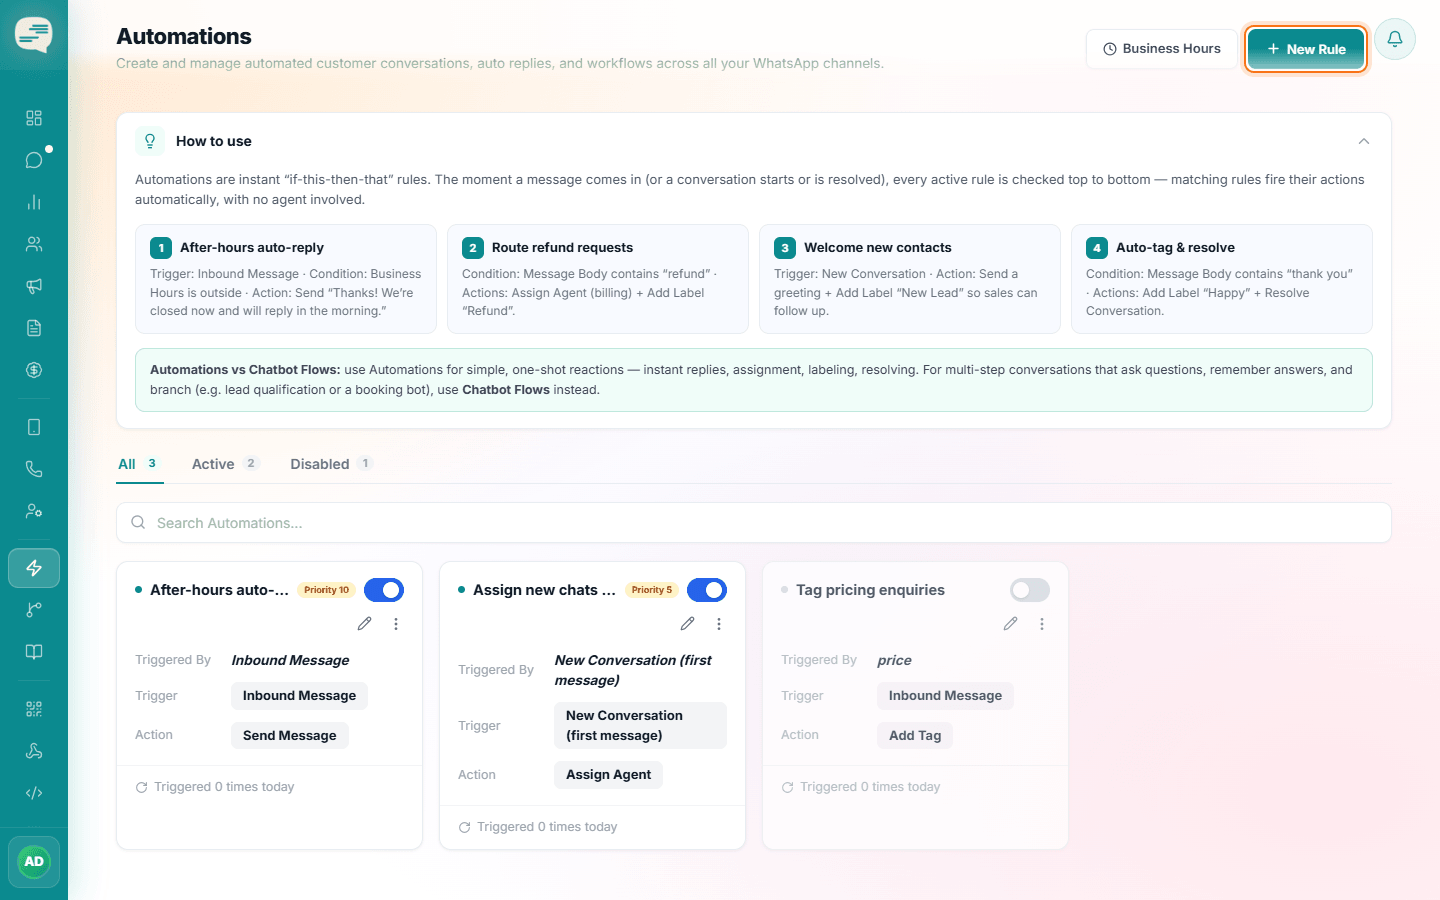The height and width of the screenshot is (900, 1440).
Task: Open the templates document icon
Action: tap(34, 328)
